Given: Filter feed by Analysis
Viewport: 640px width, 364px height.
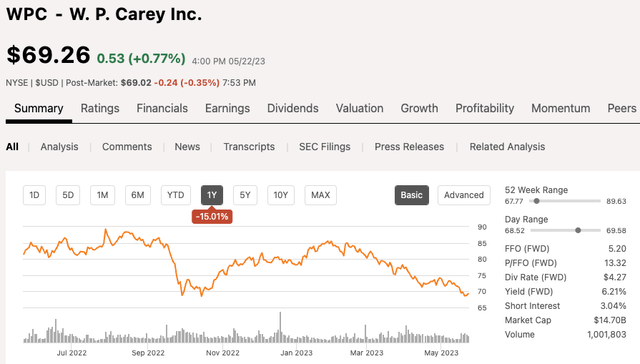Looking at the screenshot, I should coord(59,146).
